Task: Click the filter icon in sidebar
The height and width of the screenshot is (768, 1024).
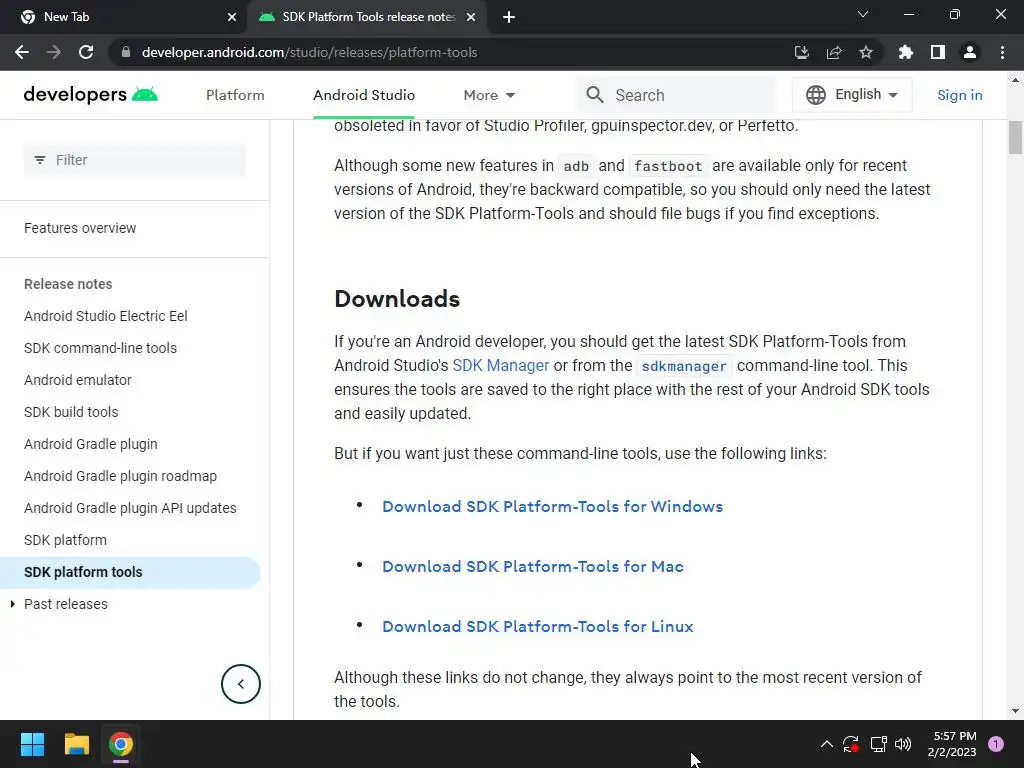Action: pyautogui.click(x=40, y=160)
